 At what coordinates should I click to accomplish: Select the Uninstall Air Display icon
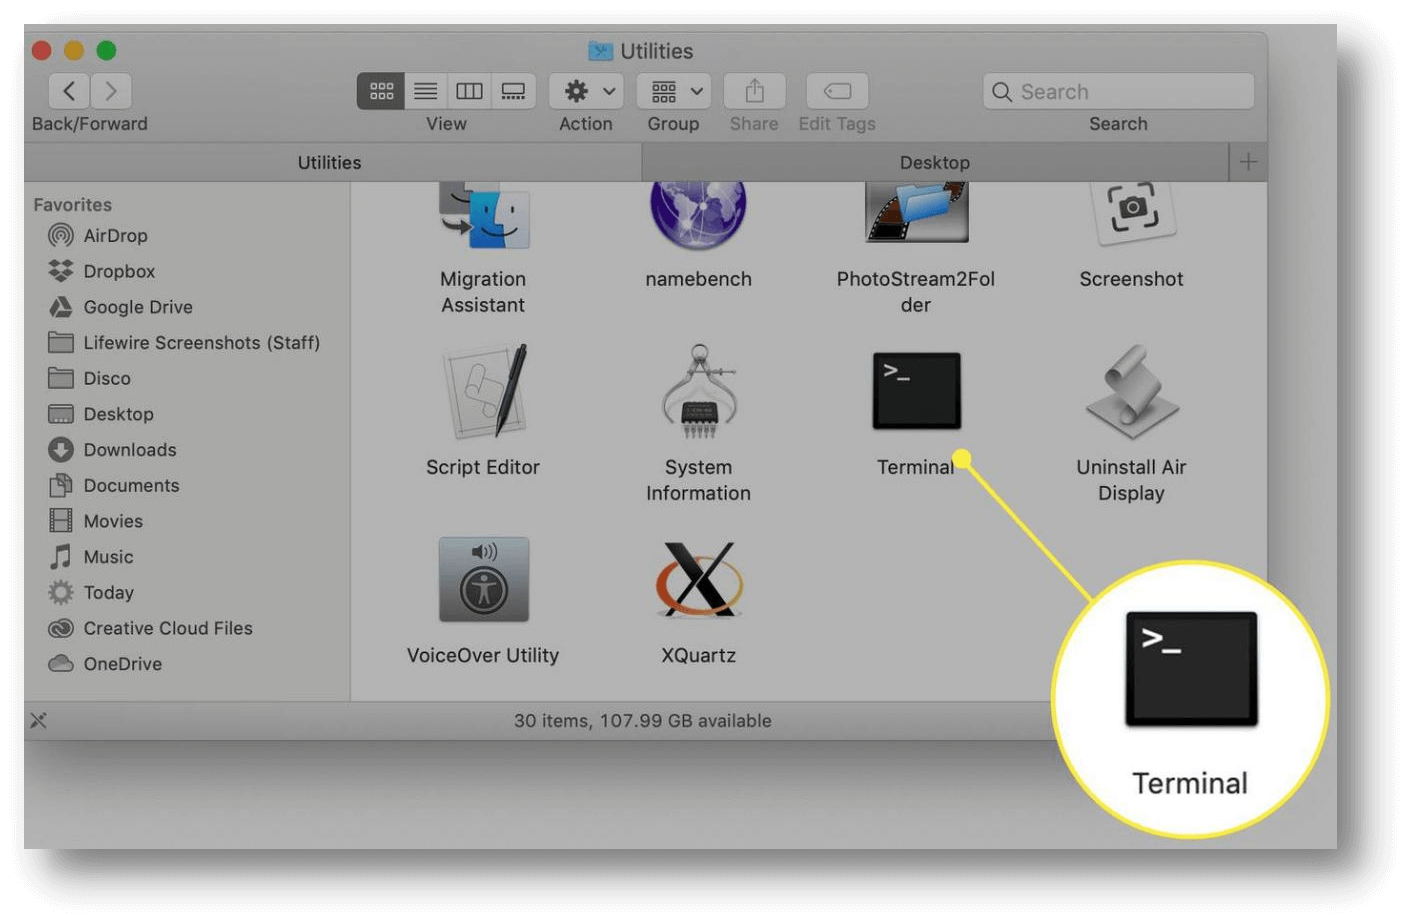tap(1130, 391)
